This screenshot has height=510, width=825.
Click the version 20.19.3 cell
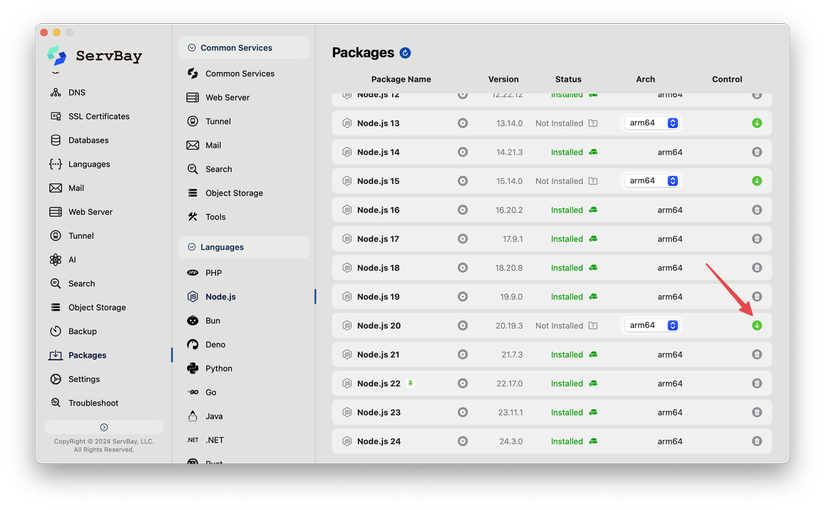click(x=509, y=326)
